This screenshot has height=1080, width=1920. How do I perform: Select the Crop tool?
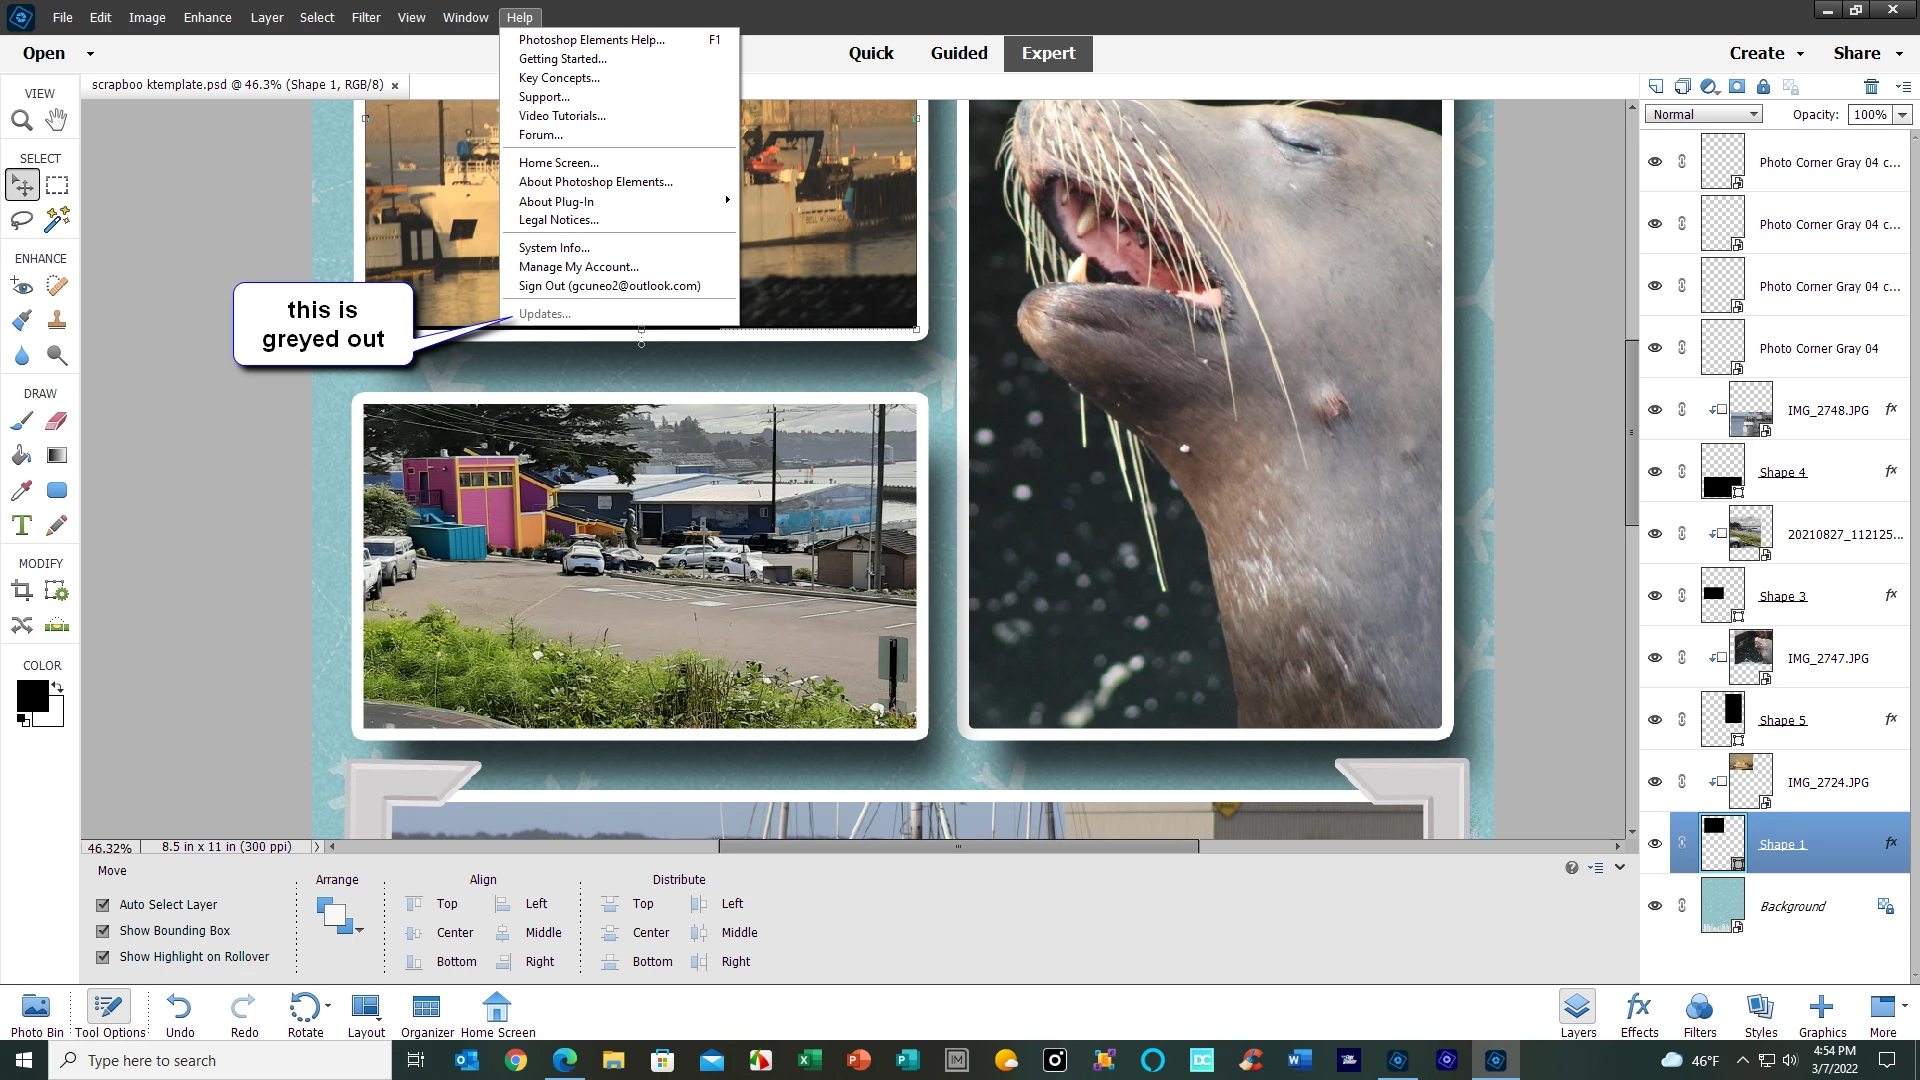click(21, 591)
